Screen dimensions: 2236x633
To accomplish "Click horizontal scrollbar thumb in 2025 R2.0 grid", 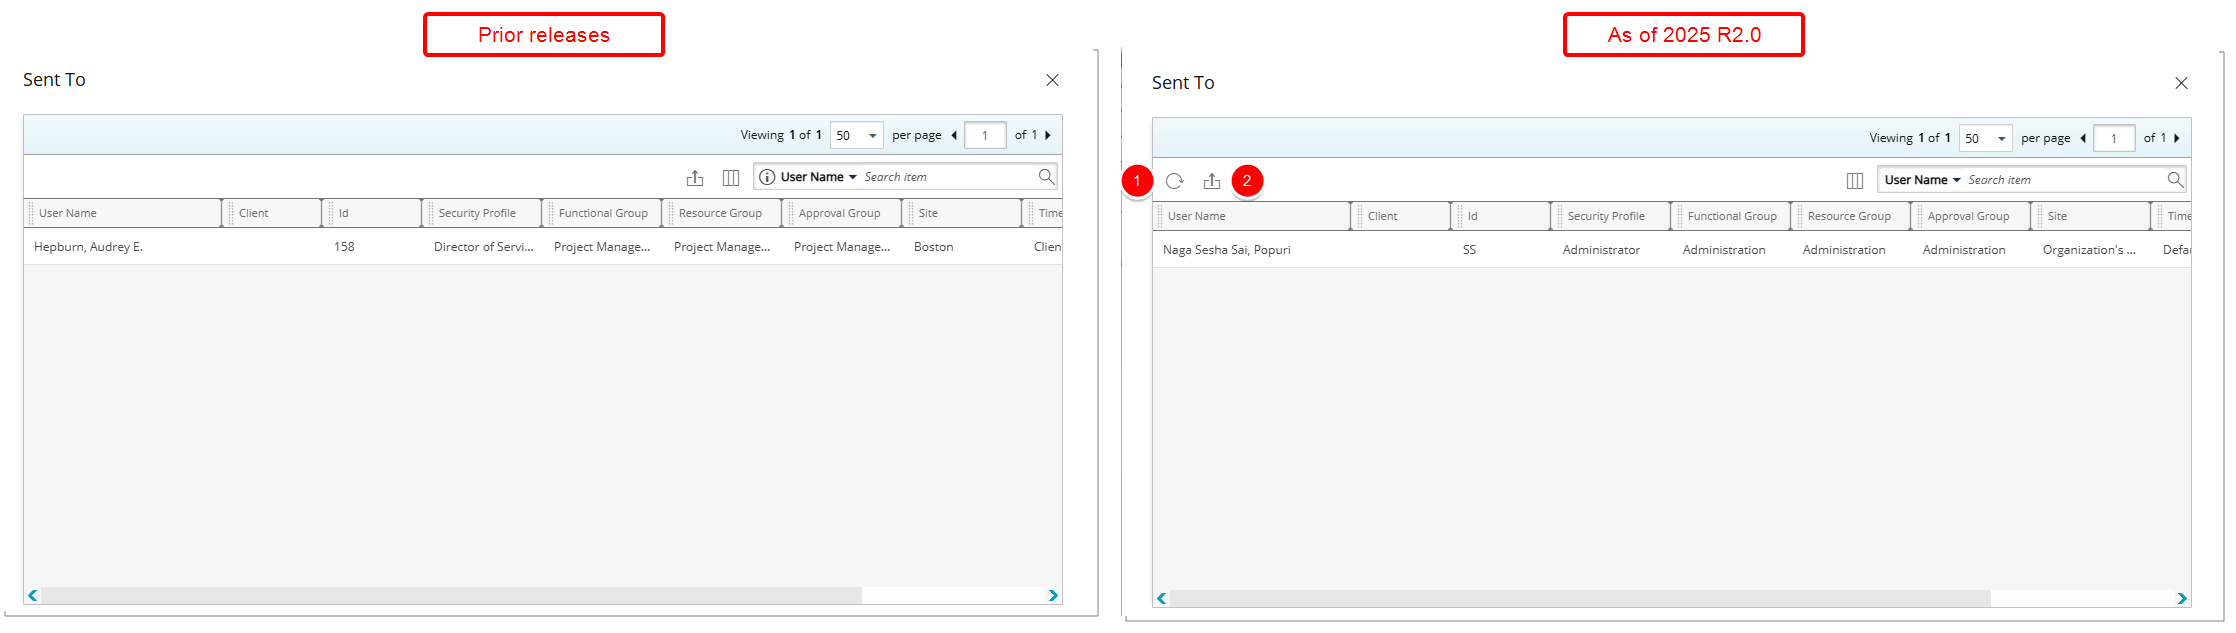I will pyautogui.click(x=1580, y=598).
